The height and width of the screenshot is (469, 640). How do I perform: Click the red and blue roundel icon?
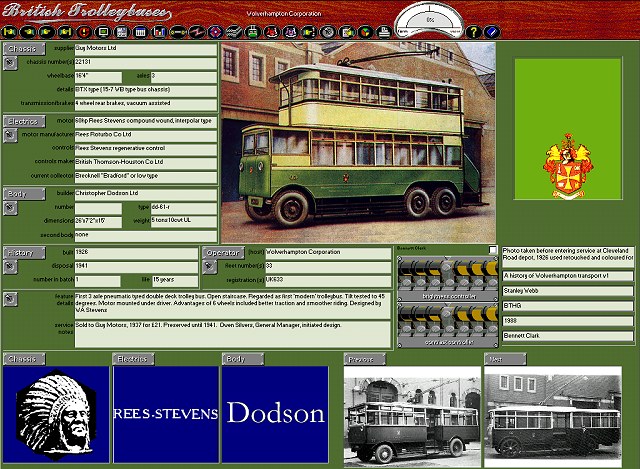tap(216, 32)
